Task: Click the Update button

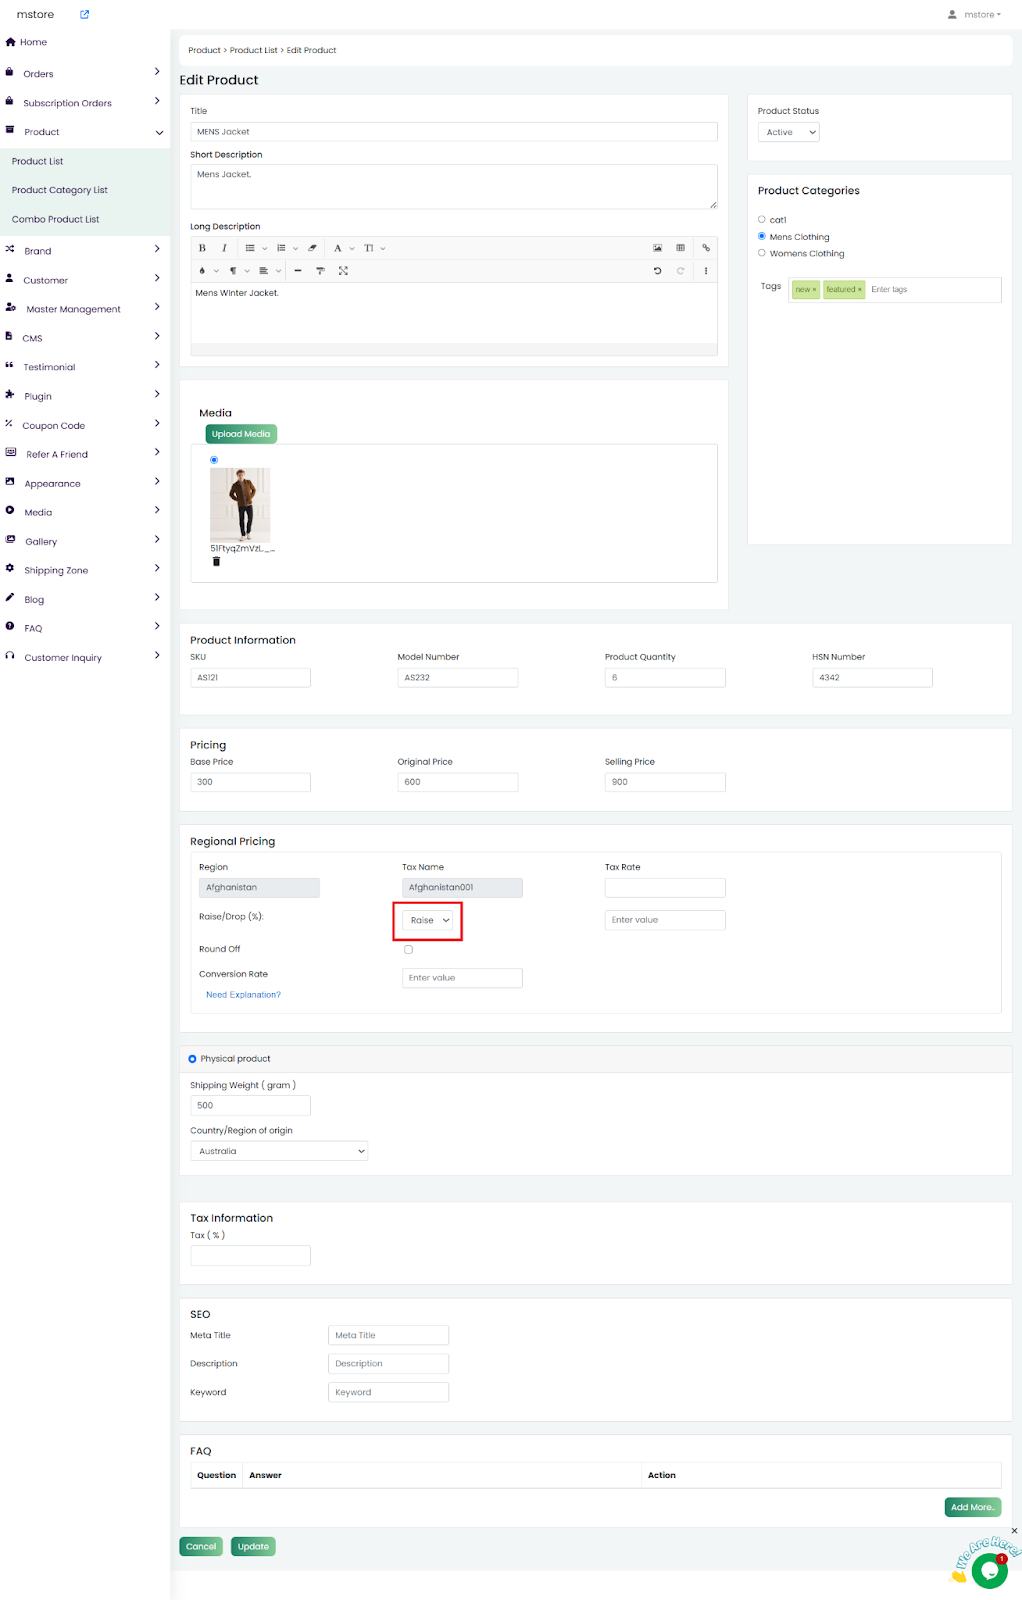Action: click(x=253, y=1546)
